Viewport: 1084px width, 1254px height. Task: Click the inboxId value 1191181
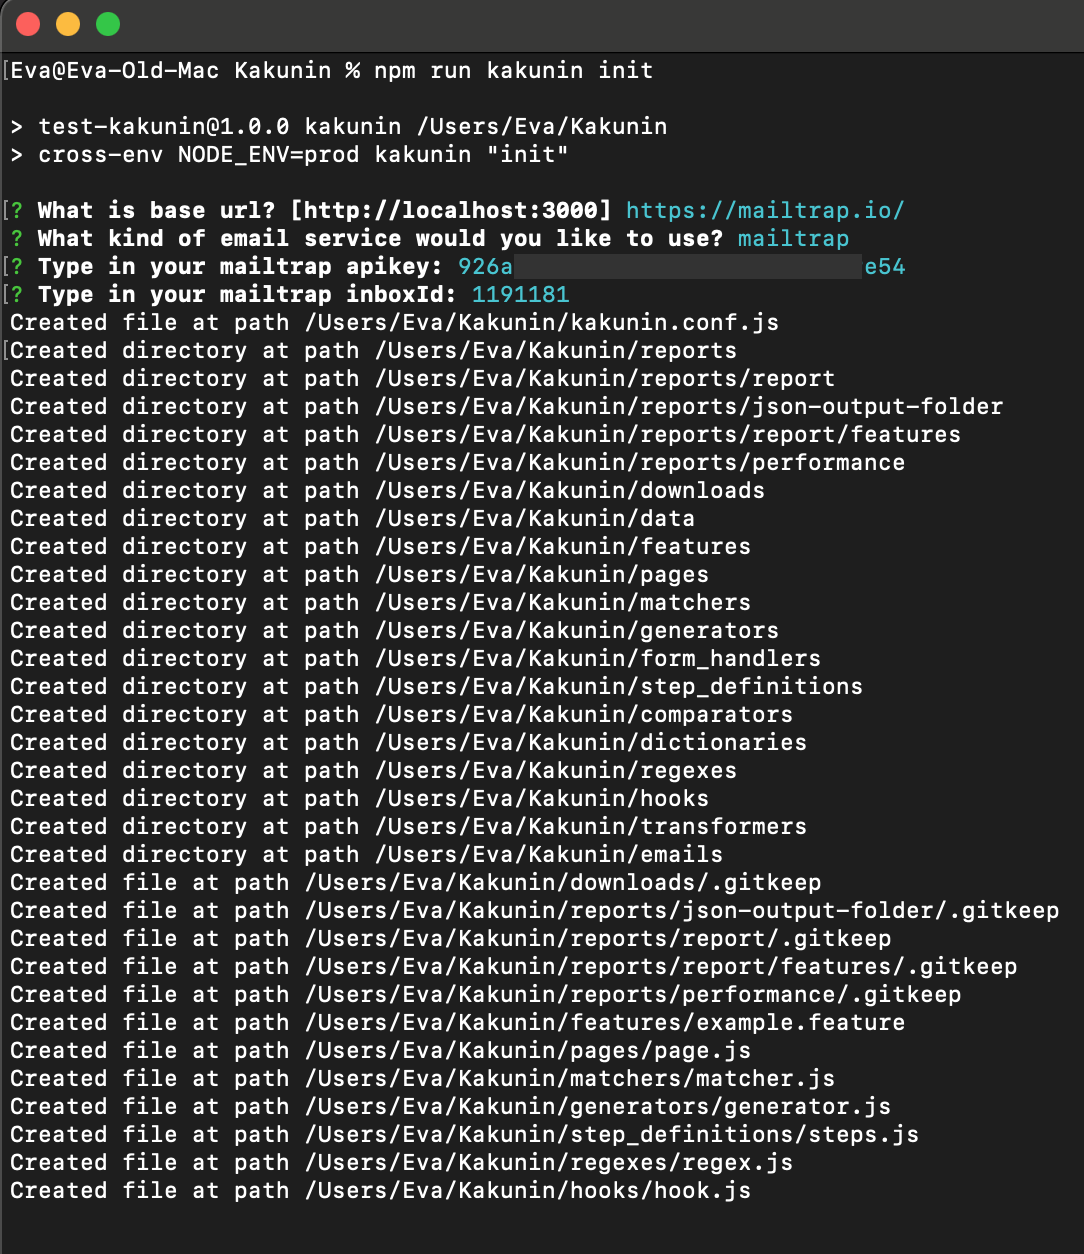tap(520, 295)
